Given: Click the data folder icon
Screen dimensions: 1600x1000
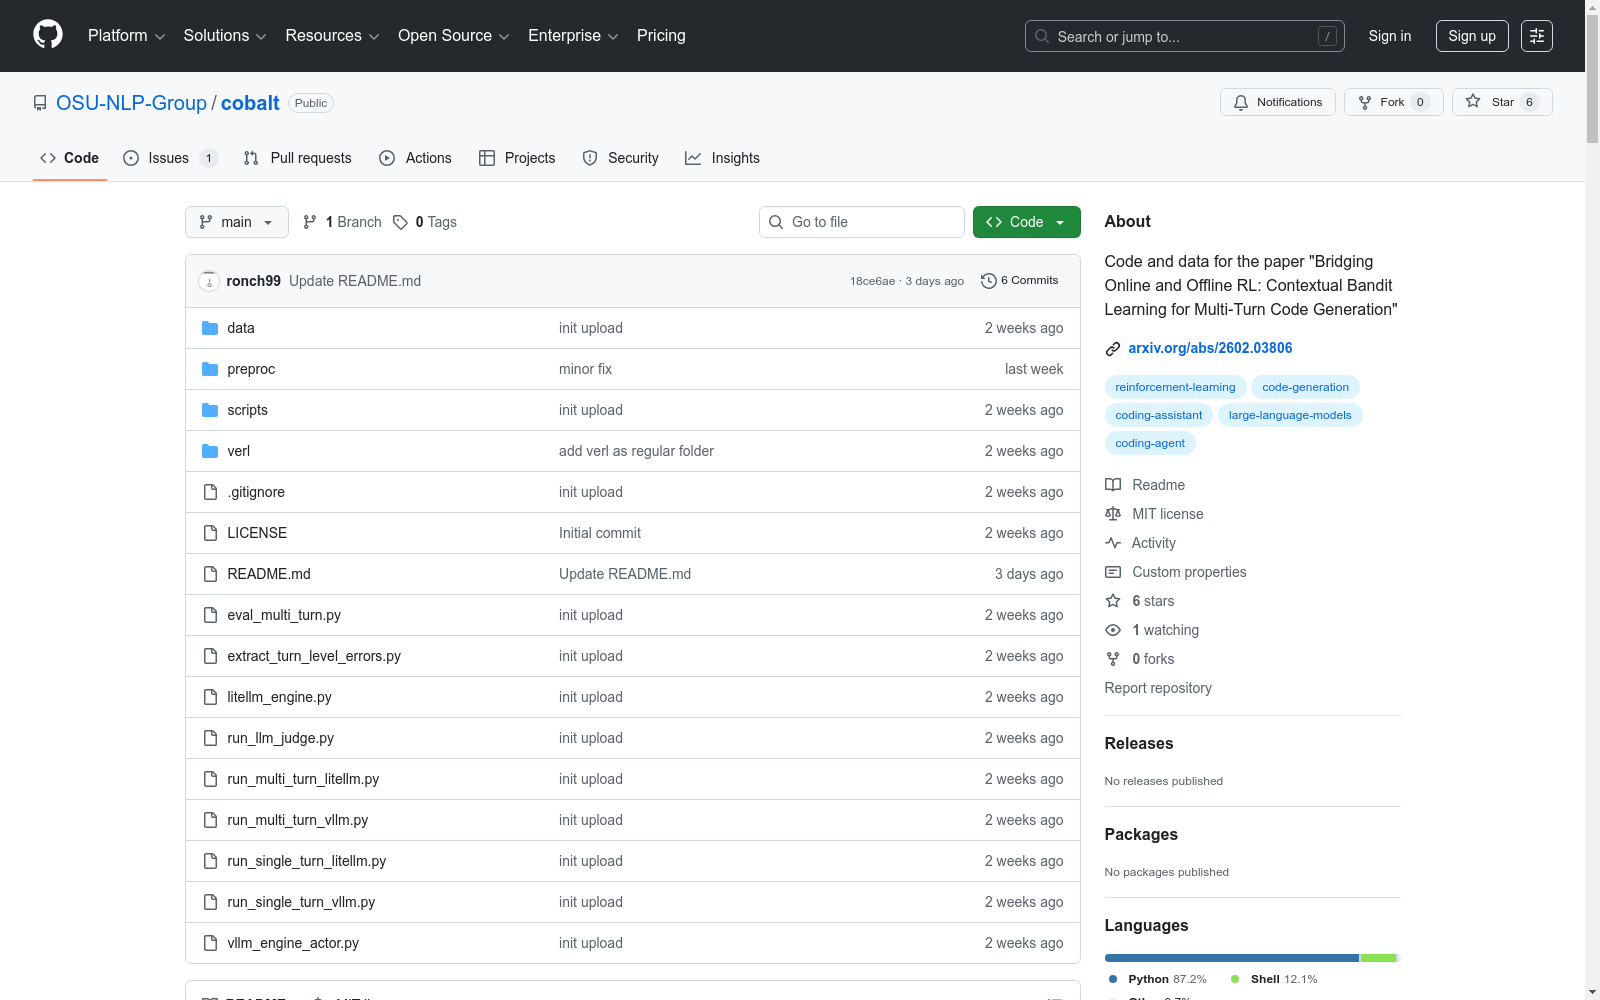Looking at the screenshot, I should click(210, 328).
